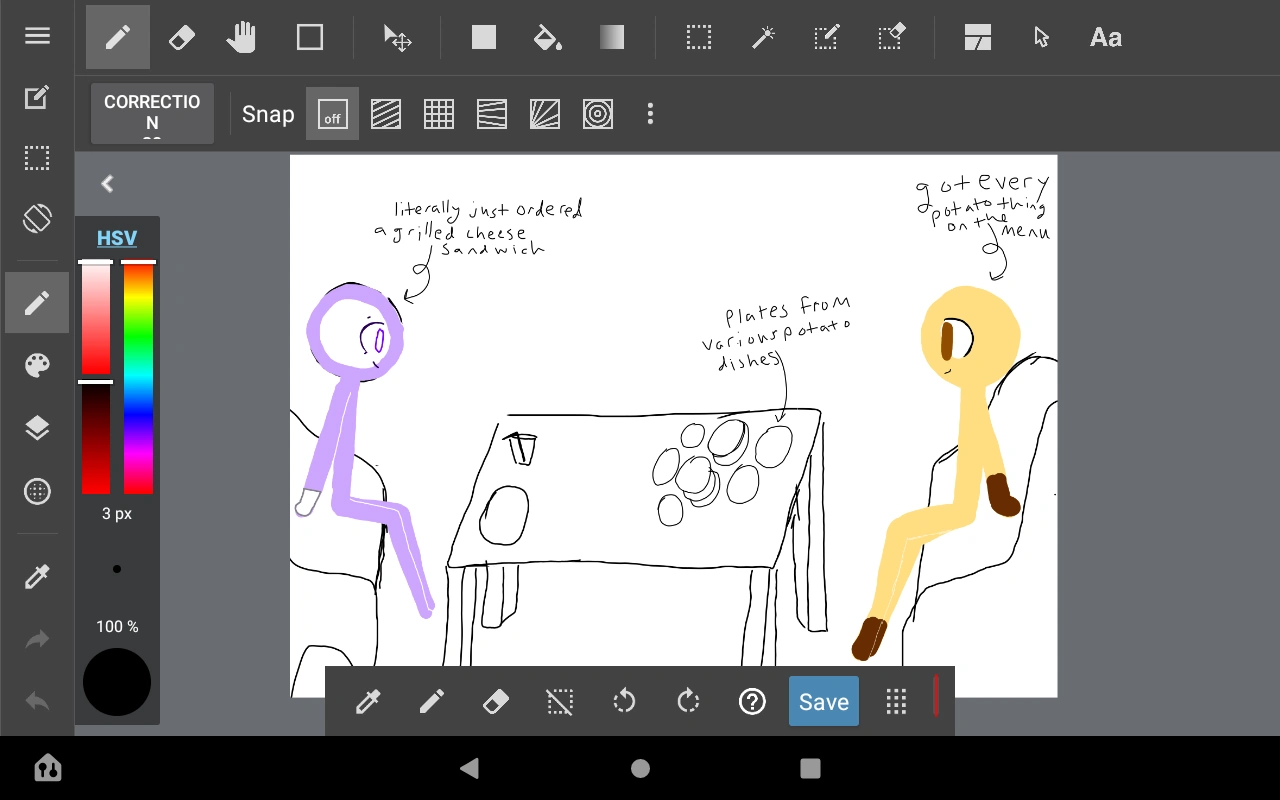The width and height of the screenshot is (1280, 800).
Task: Open the color palette panel
Action: 37,364
